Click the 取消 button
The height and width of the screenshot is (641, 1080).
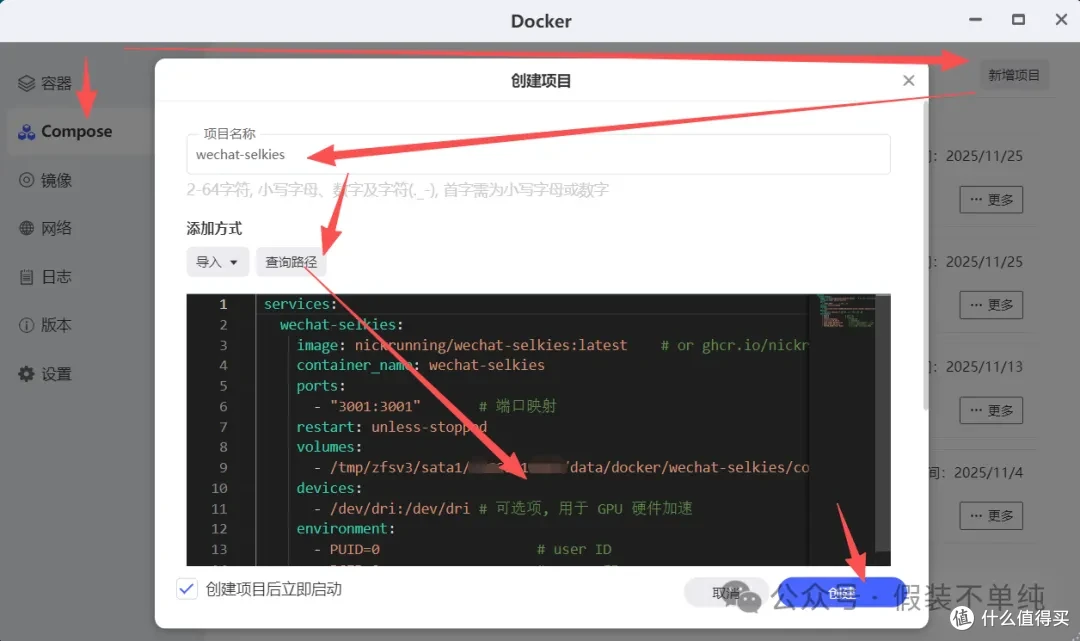(726, 593)
